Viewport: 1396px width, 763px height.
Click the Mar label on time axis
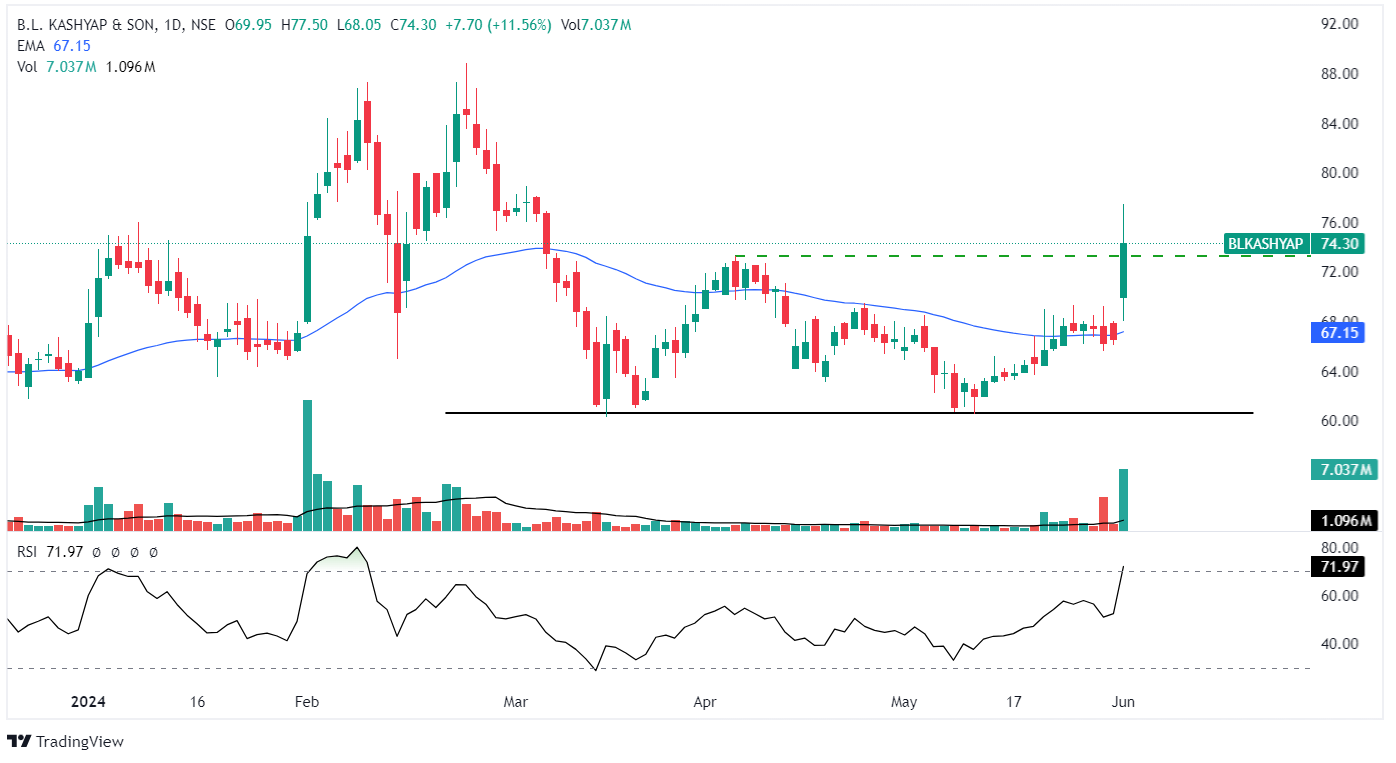[515, 702]
